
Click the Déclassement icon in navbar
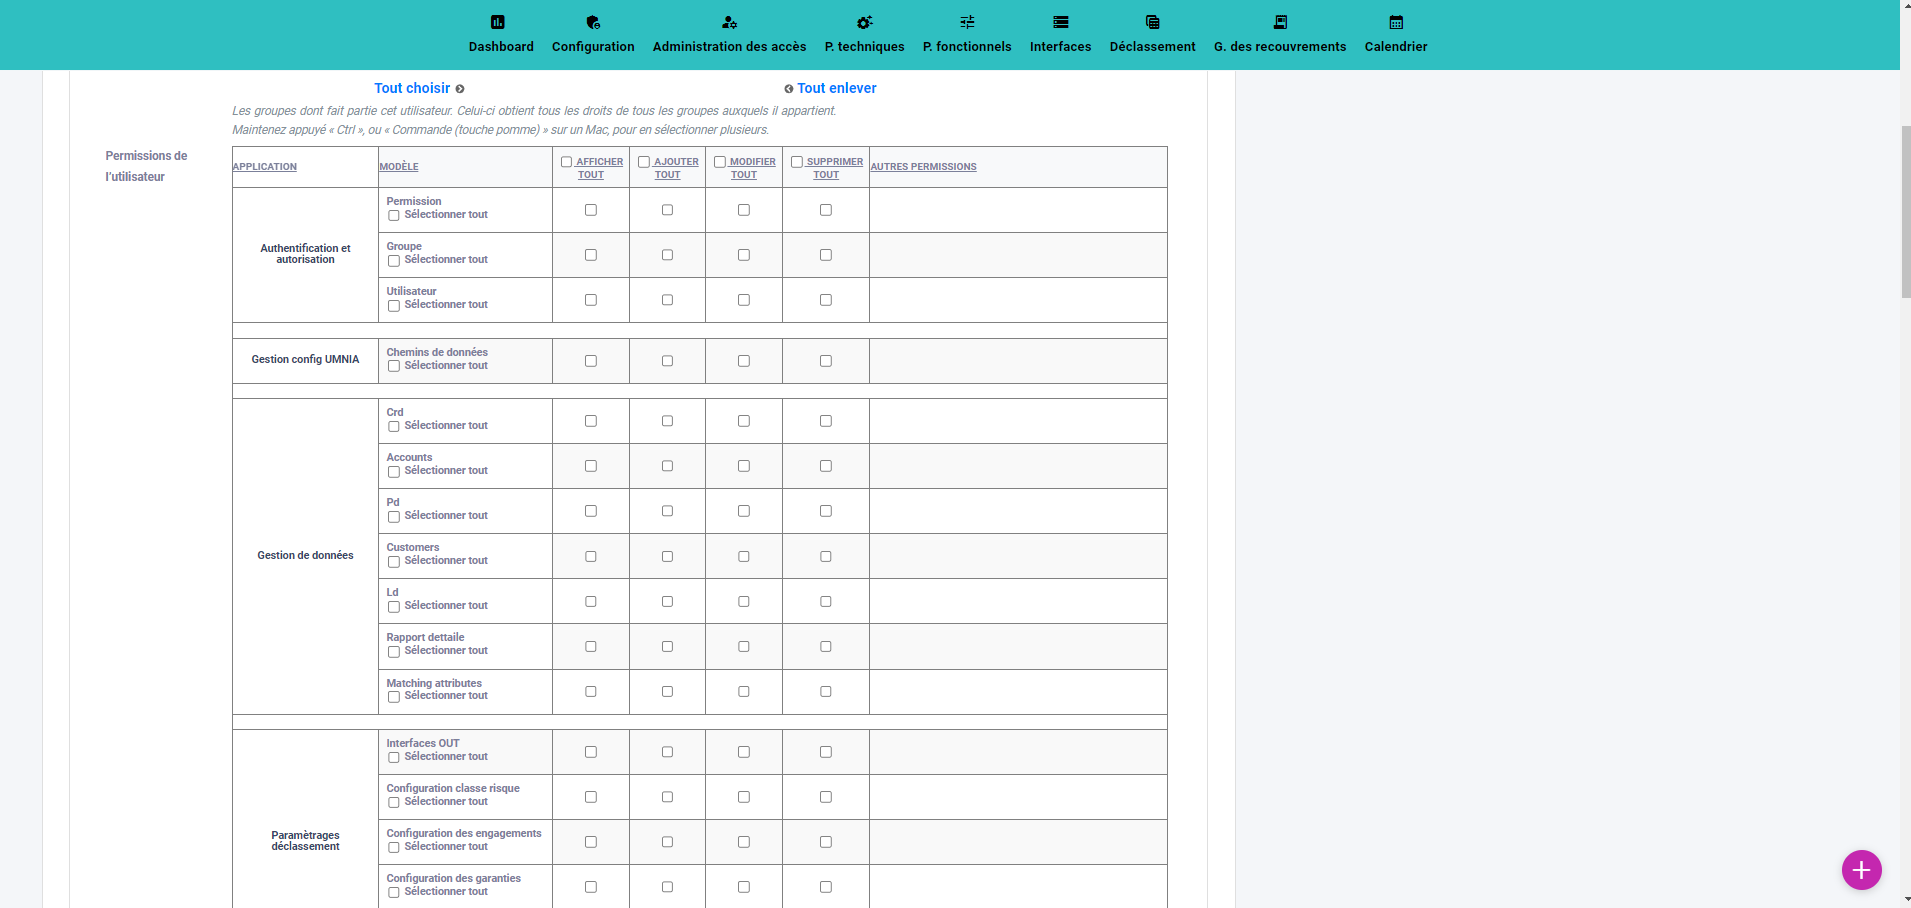tap(1152, 22)
